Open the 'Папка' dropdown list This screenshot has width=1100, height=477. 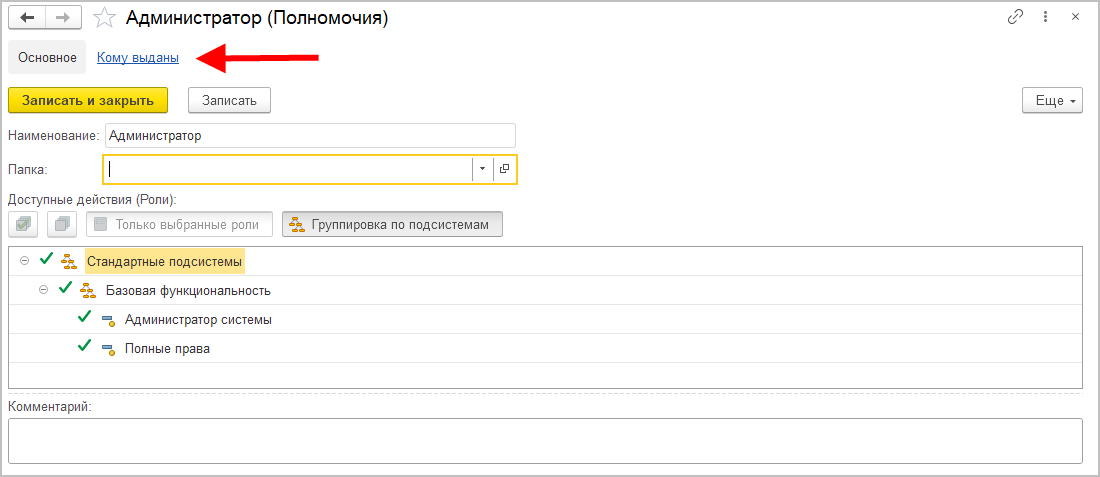(482, 169)
